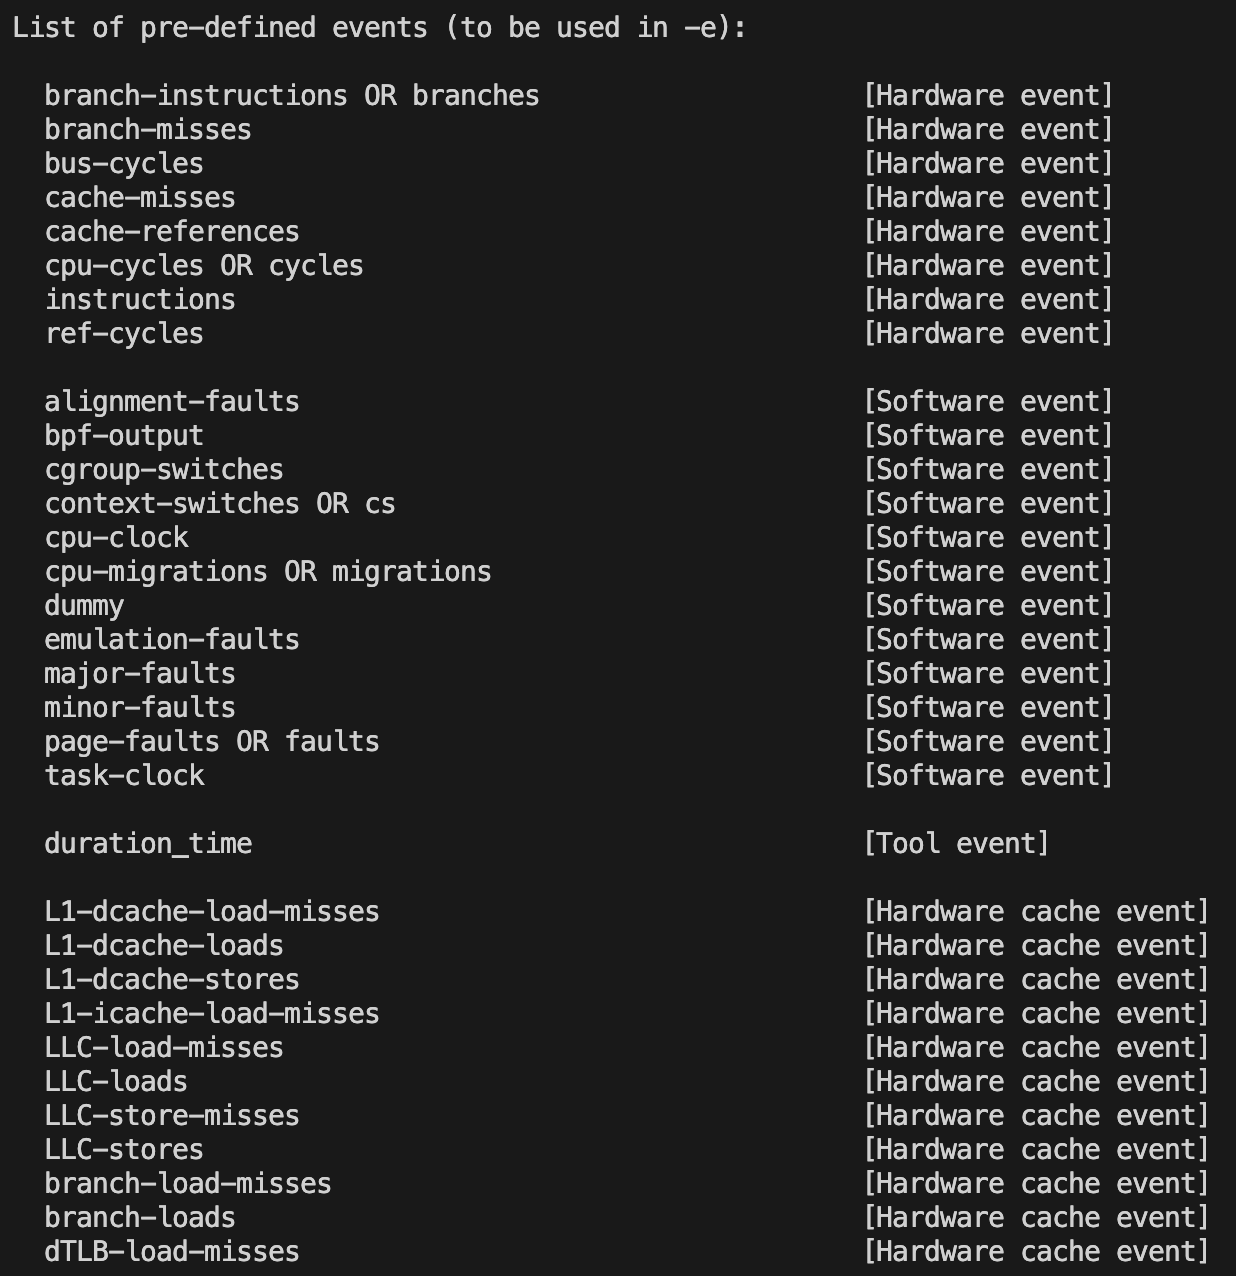Viewport: 1236px width, 1276px height.
Task: Click the bpf-output event entry
Action: (x=123, y=436)
